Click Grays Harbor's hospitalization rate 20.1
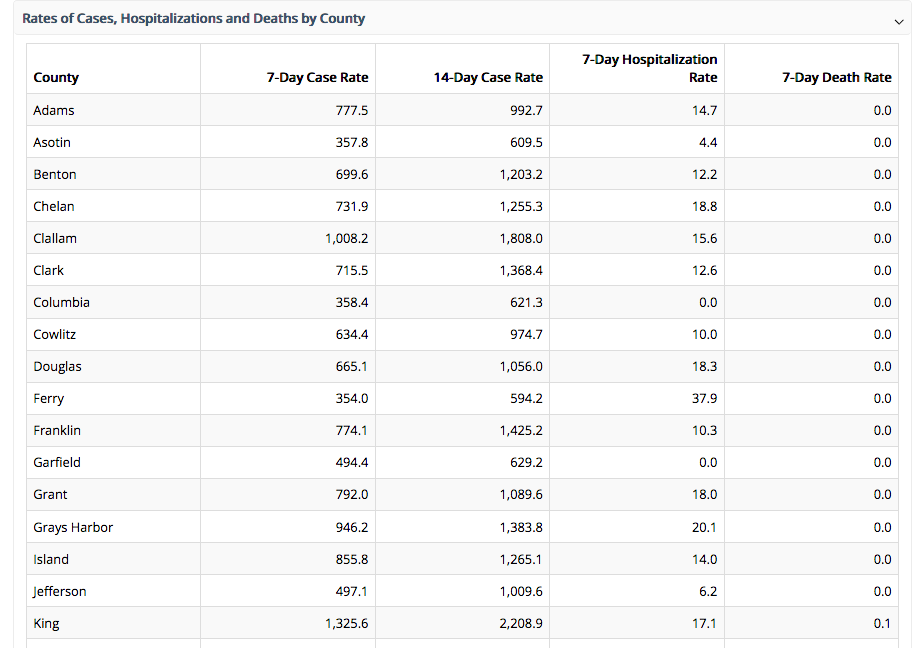Image resolution: width=924 pixels, height=648 pixels. (704, 527)
